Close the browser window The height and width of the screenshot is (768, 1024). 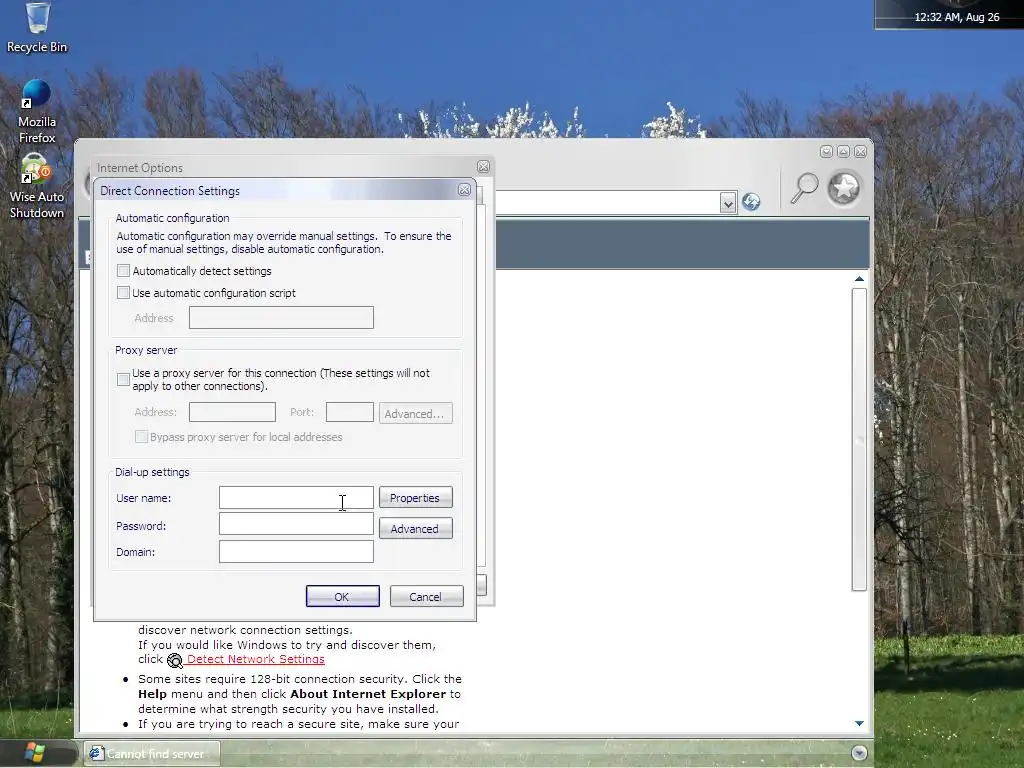click(861, 152)
